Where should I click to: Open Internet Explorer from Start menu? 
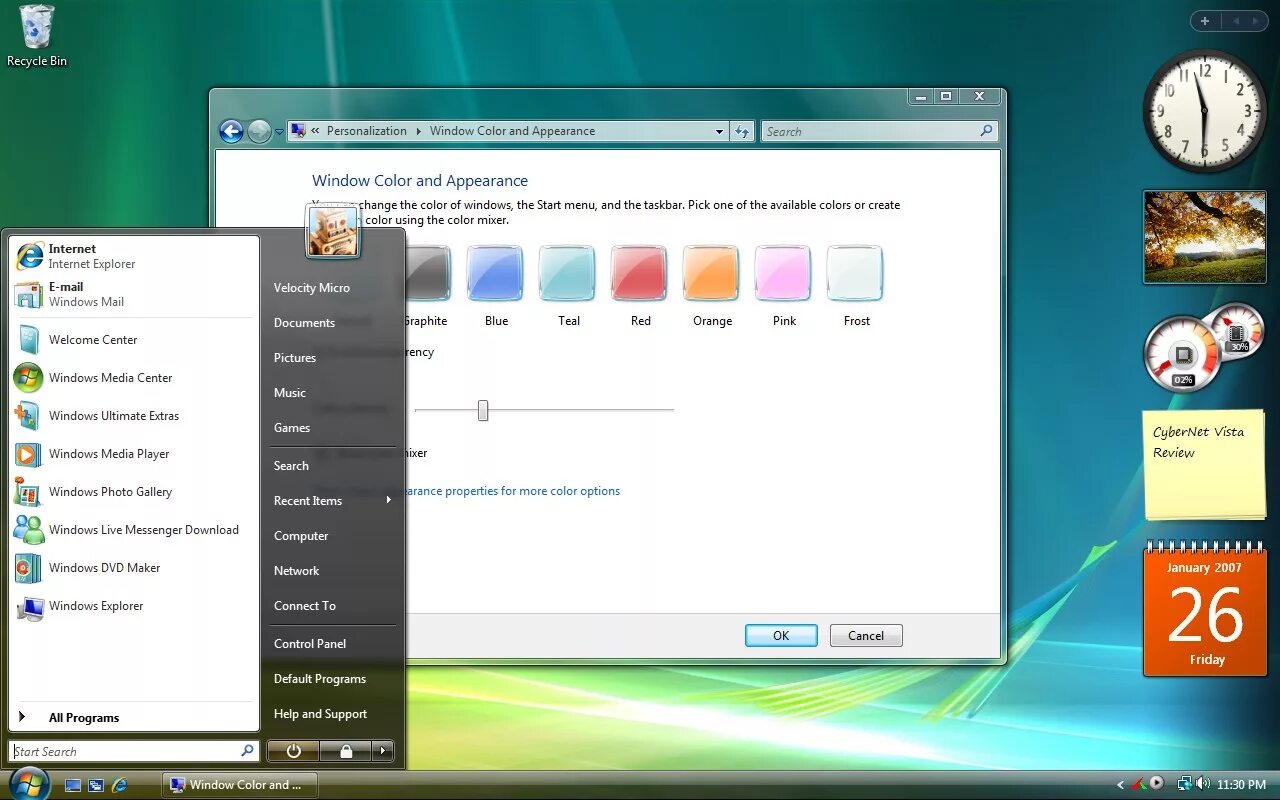tap(134, 256)
